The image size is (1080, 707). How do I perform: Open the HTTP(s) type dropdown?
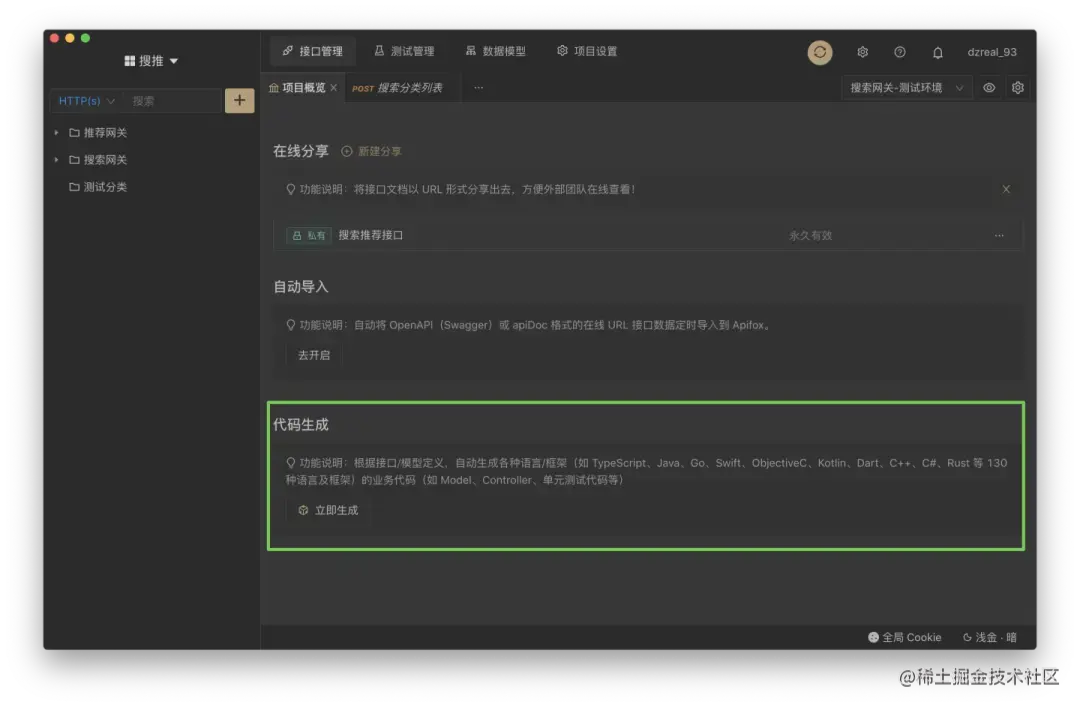click(86, 101)
